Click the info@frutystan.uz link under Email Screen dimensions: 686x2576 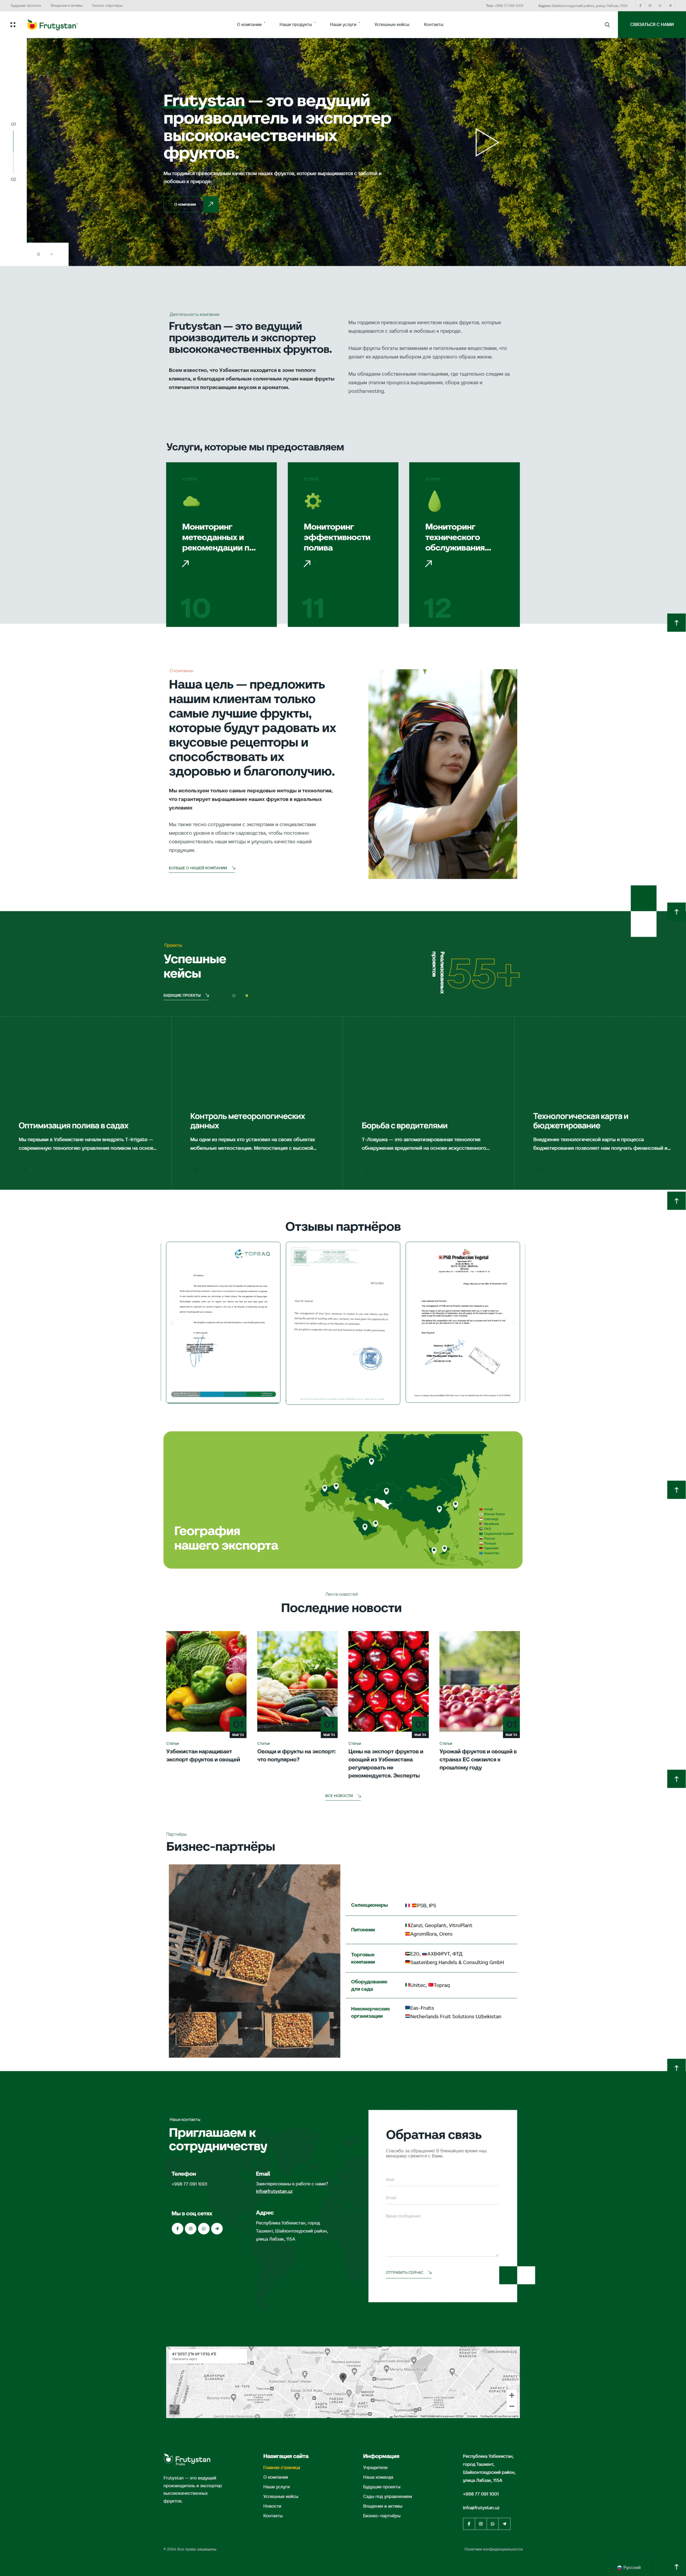(x=274, y=2191)
